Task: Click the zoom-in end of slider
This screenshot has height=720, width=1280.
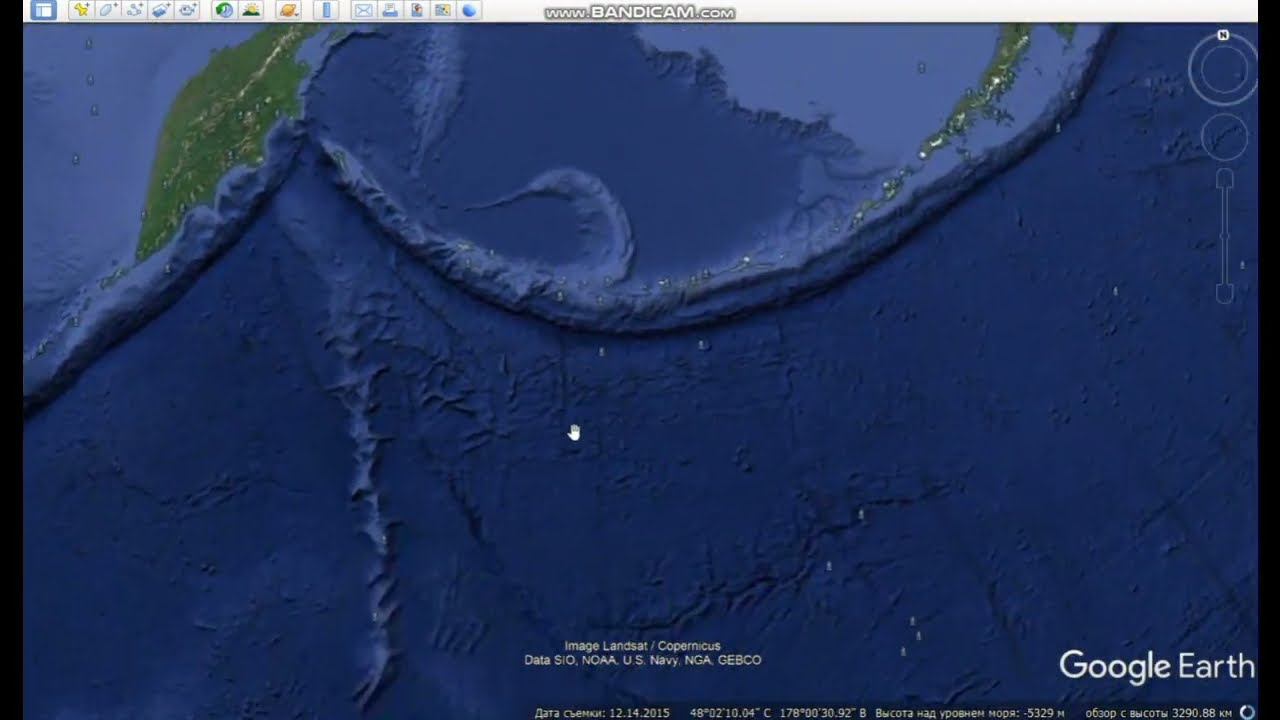Action: pyautogui.click(x=1224, y=178)
